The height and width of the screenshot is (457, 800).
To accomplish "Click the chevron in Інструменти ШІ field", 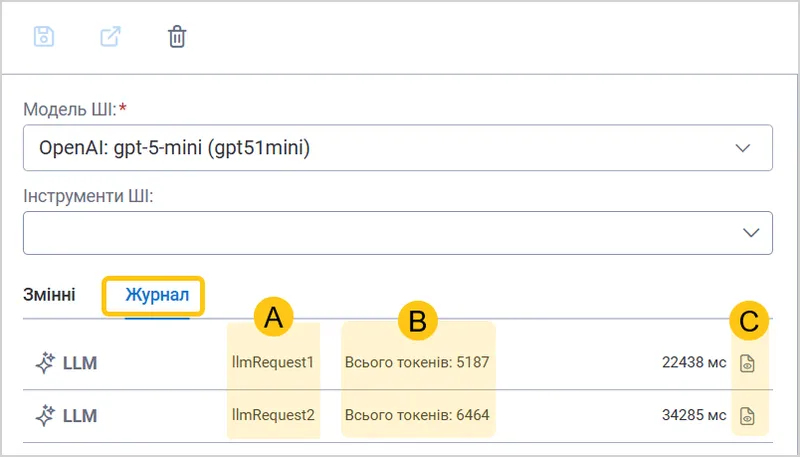I will [x=751, y=233].
